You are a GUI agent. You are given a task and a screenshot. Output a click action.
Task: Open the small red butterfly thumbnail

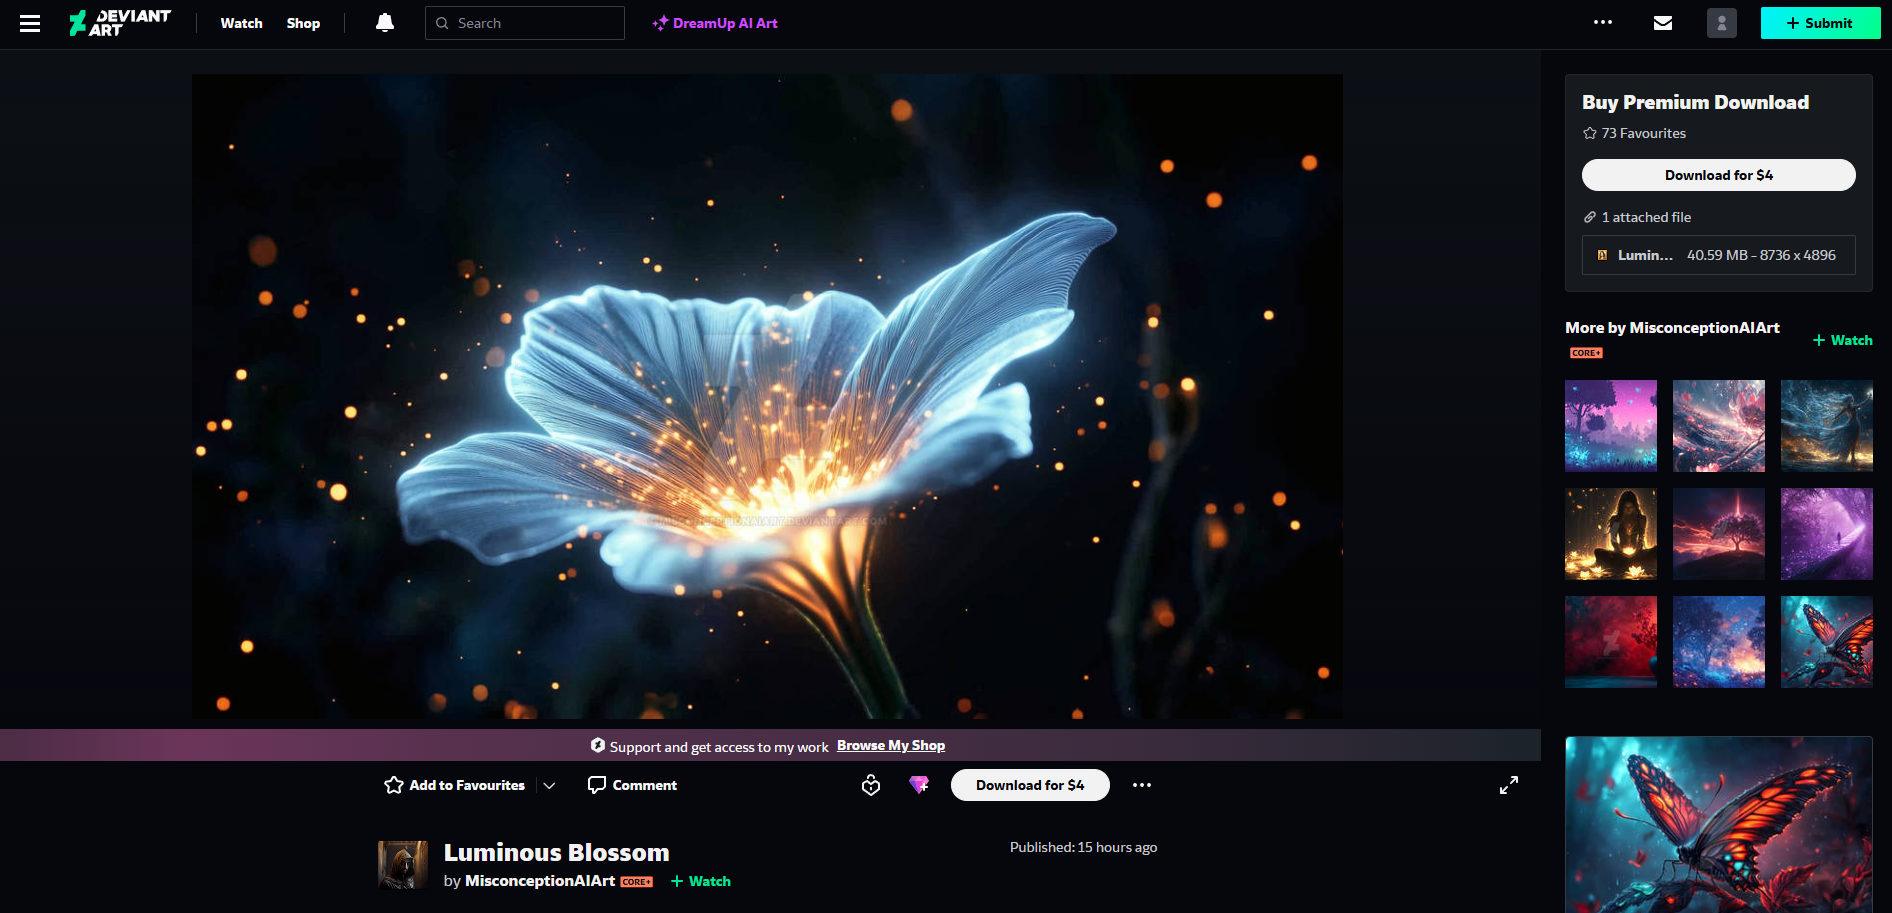pos(1827,642)
